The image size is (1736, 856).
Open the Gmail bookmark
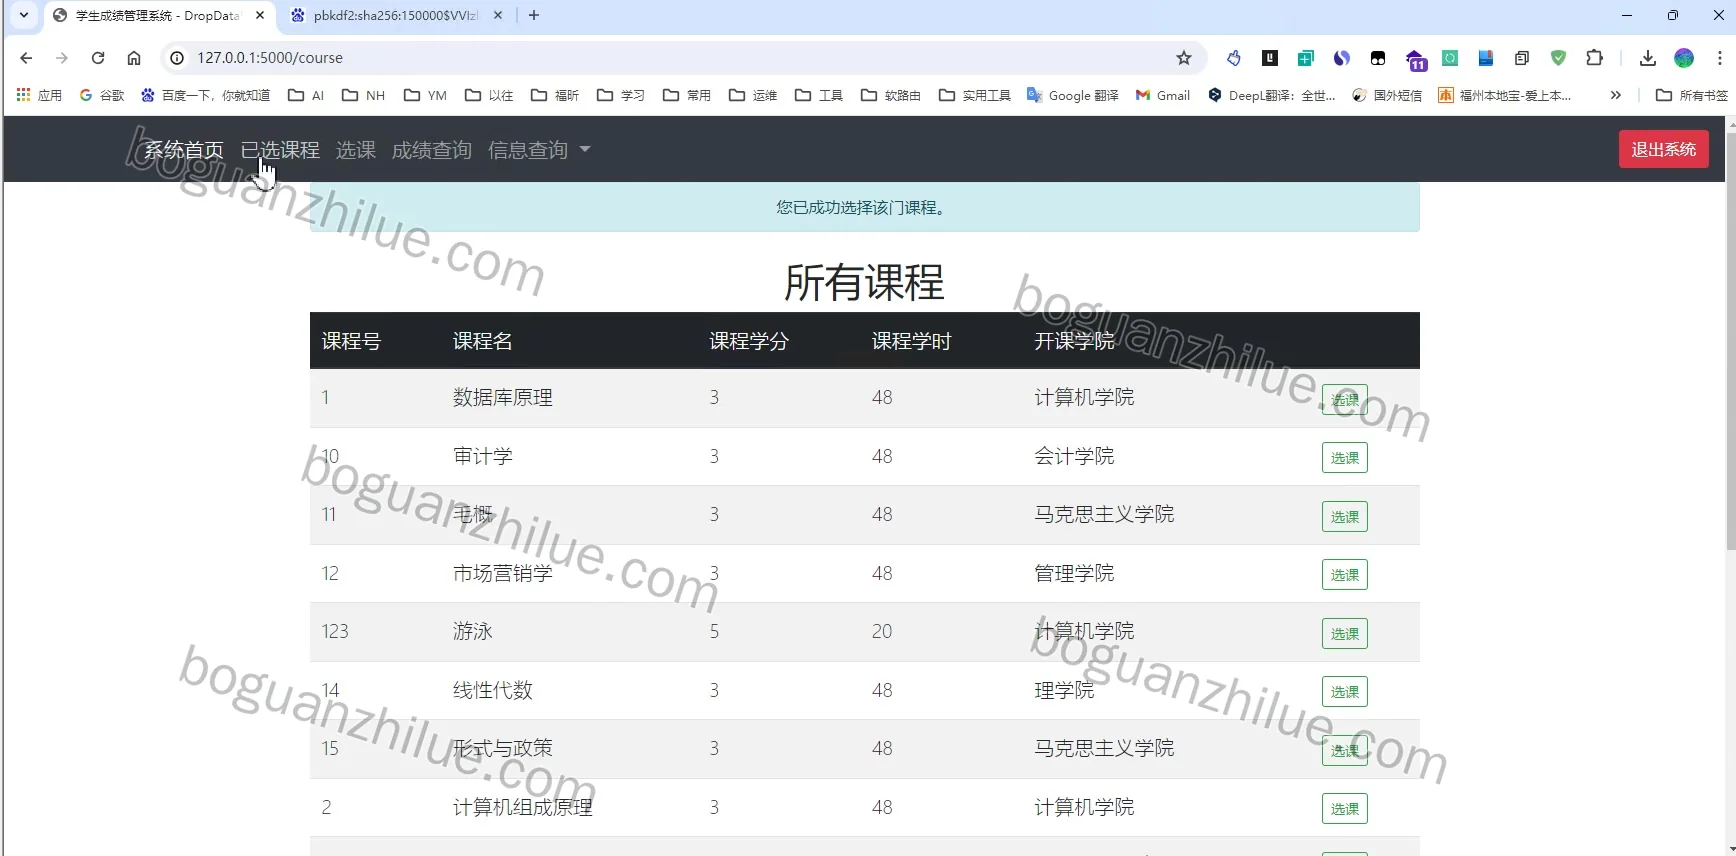click(x=1163, y=95)
